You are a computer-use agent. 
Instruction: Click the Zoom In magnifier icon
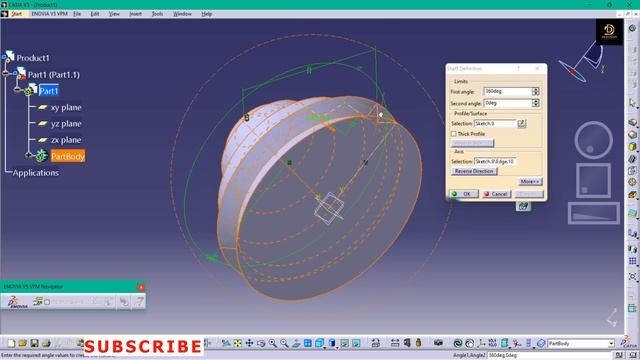(273, 343)
